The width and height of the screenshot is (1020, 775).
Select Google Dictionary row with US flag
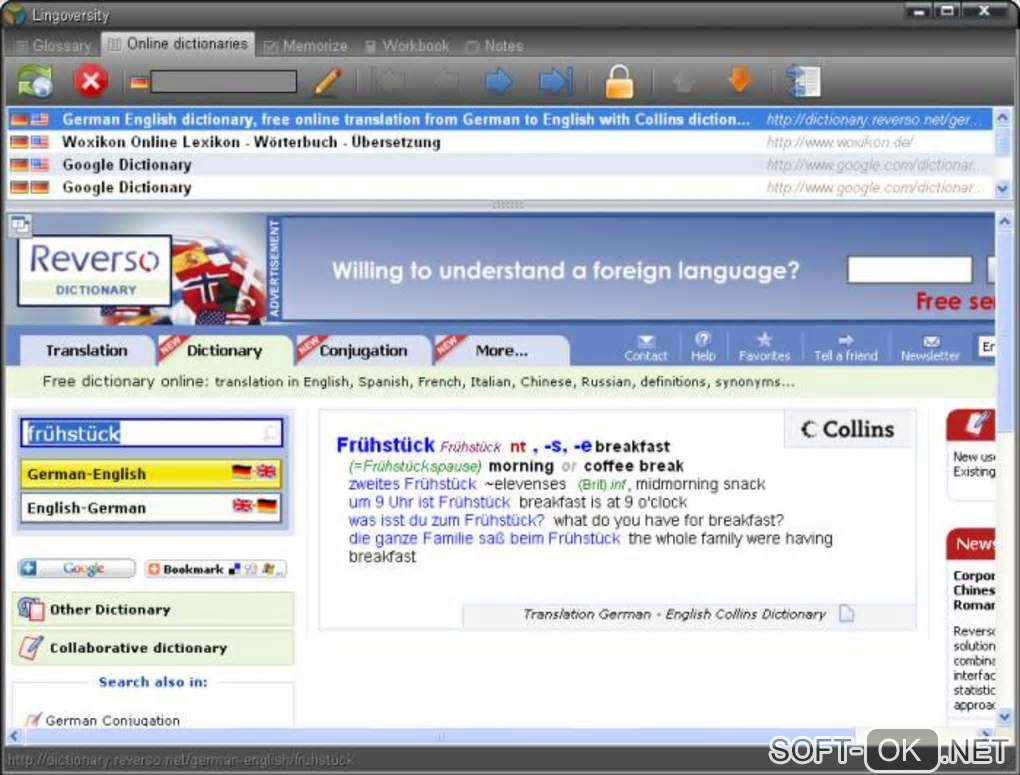pyautogui.click(x=500, y=165)
